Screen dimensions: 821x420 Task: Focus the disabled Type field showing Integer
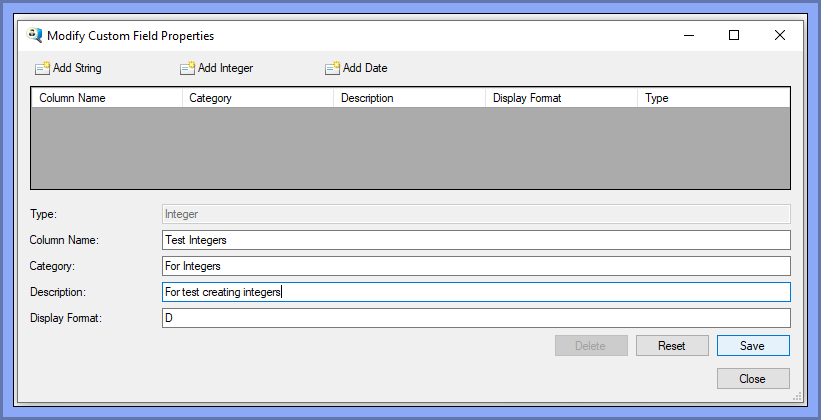click(x=476, y=214)
